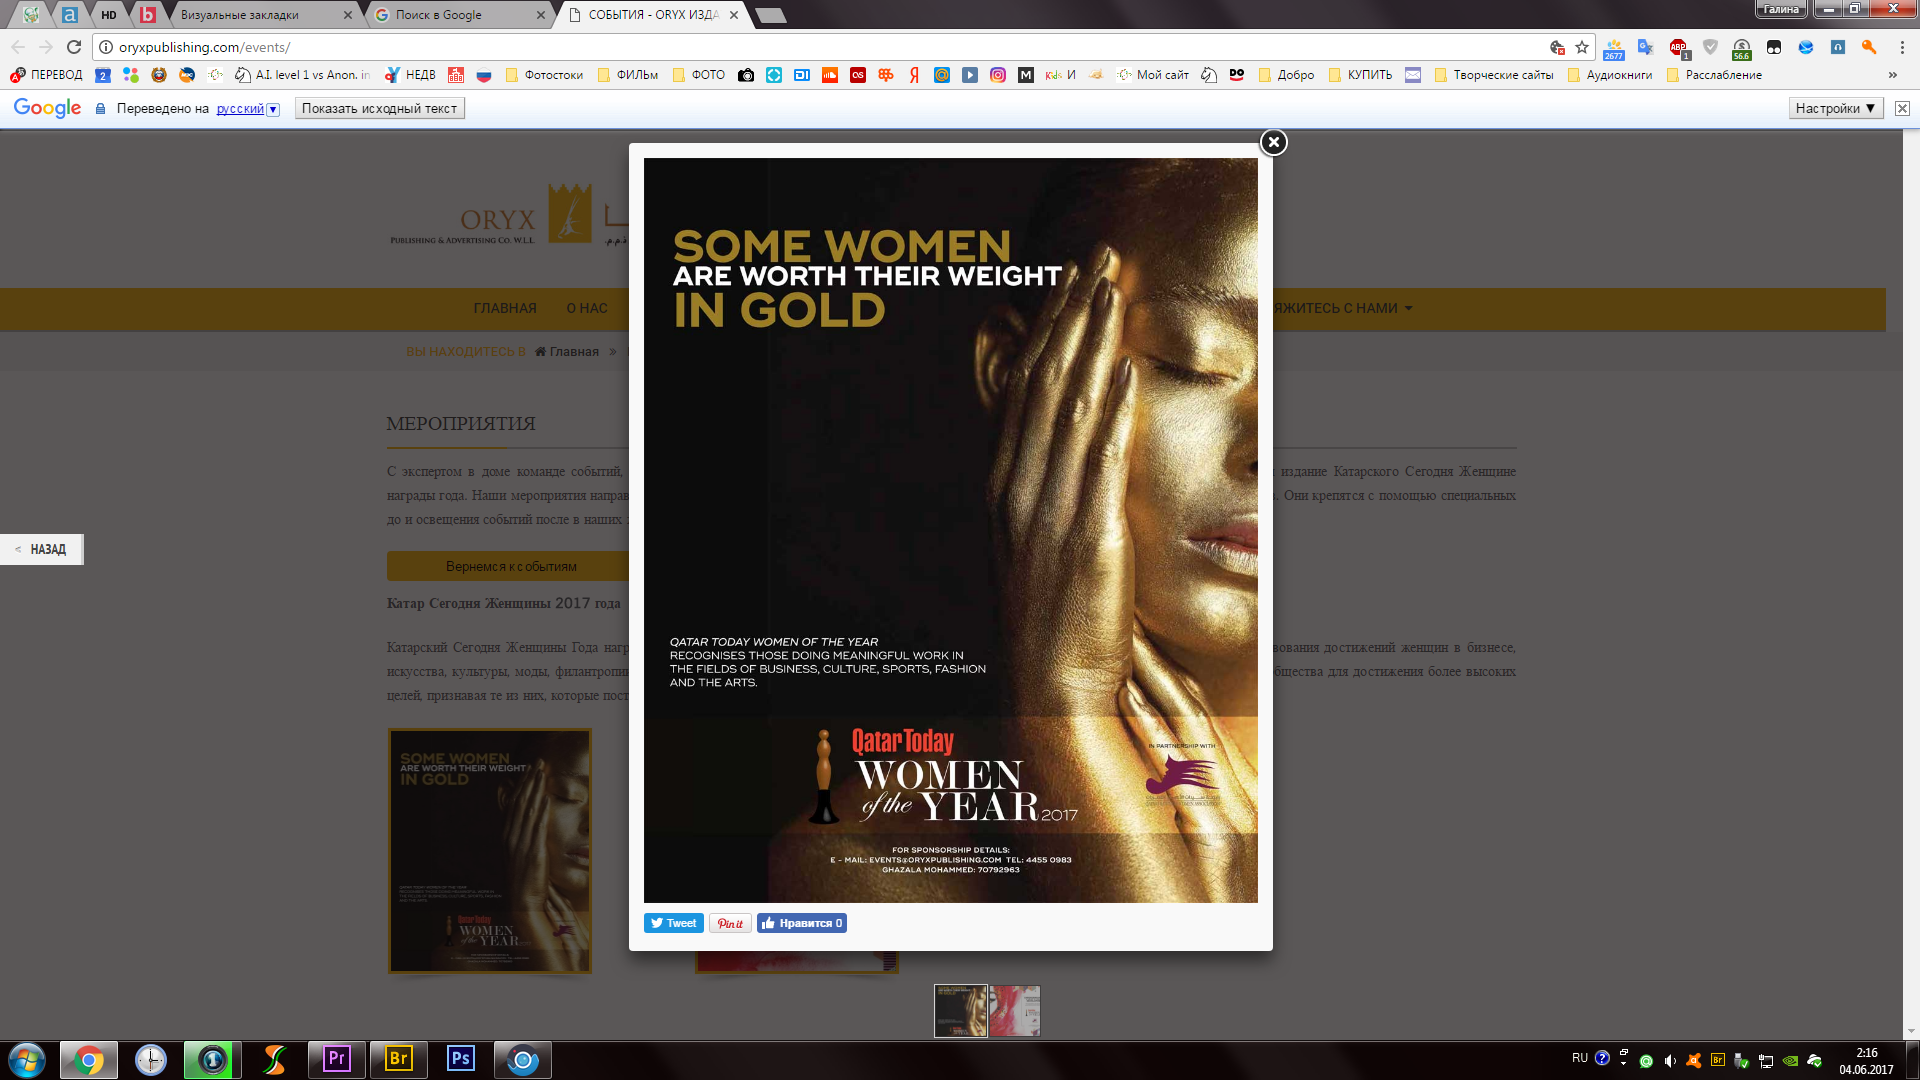Open Chrome three-dot menu
The height and width of the screenshot is (1080, 1920).
click(1902, 47)
